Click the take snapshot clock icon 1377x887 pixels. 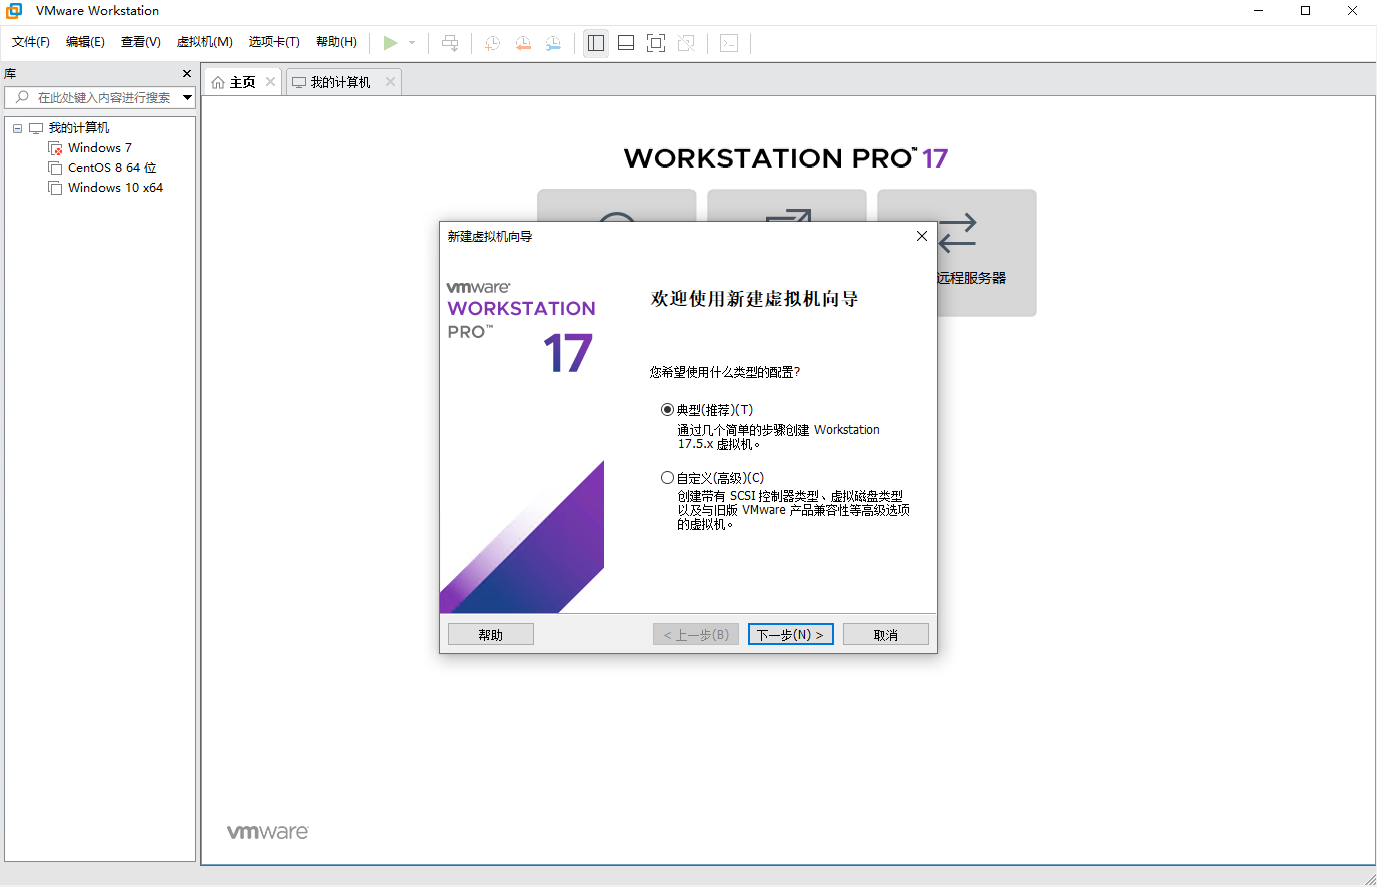click(492, 43)
